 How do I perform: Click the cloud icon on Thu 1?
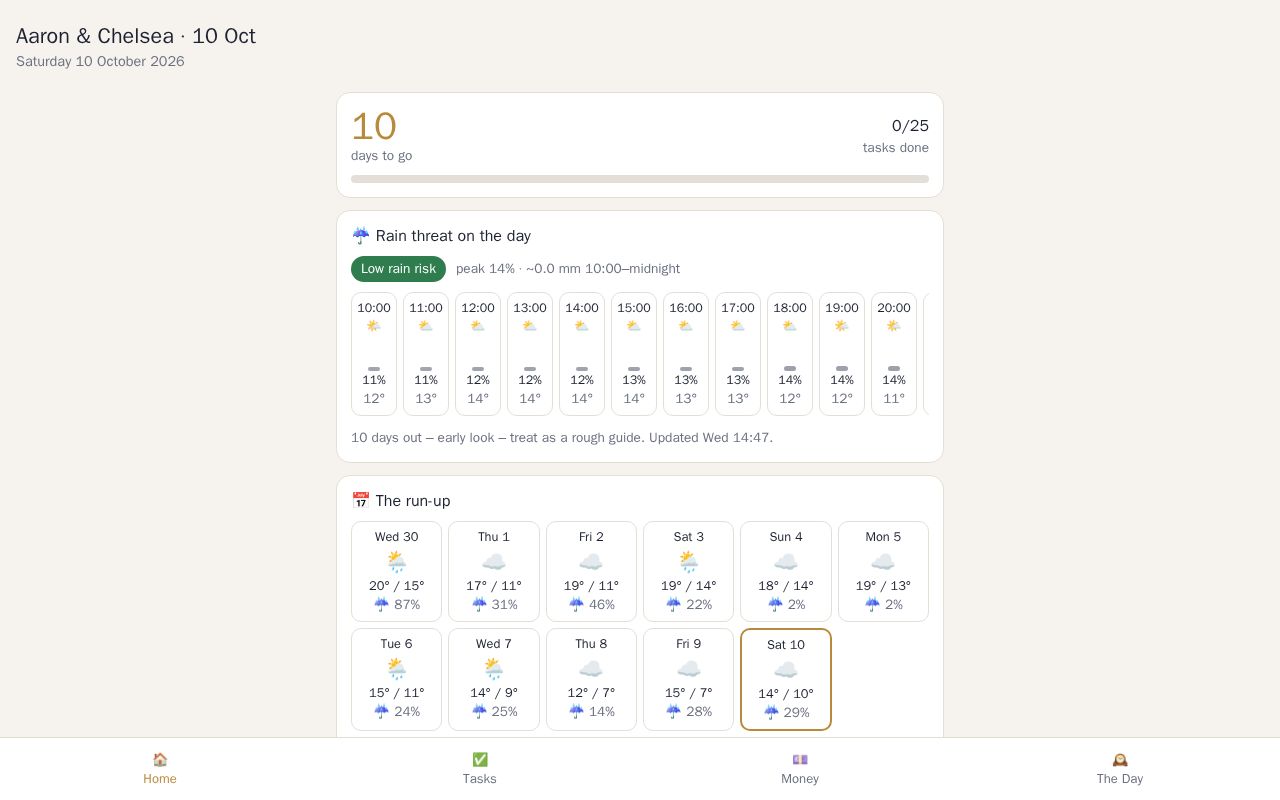[x=494, y=562]
